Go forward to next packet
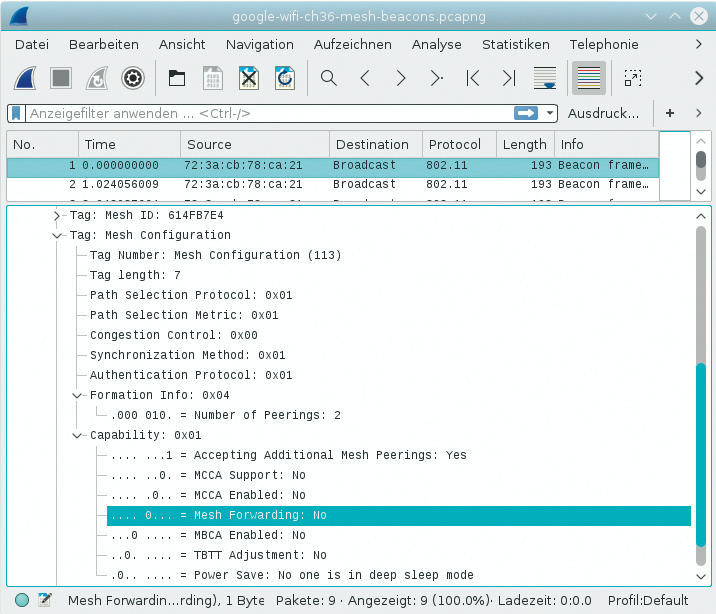716x614 pixels. 400,78
